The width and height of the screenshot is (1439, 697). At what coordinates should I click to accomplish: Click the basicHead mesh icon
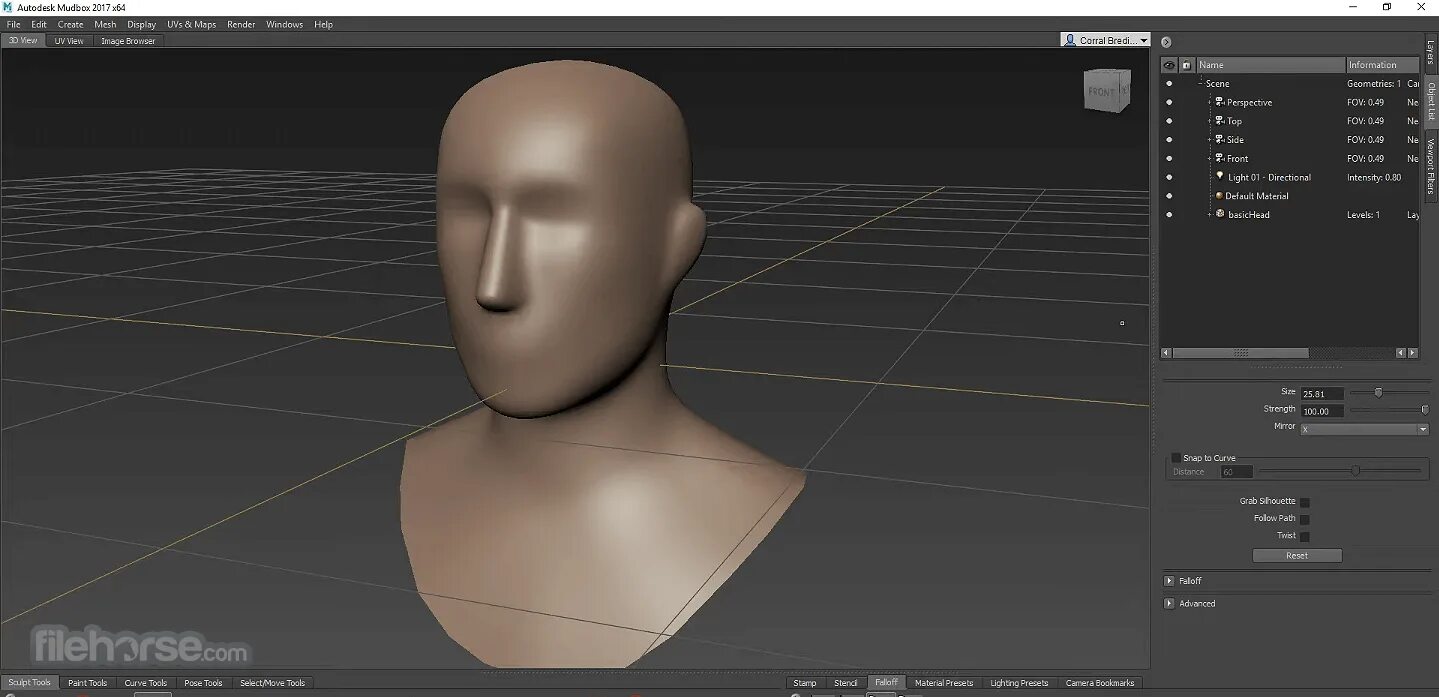click(x=1220, y=214)
